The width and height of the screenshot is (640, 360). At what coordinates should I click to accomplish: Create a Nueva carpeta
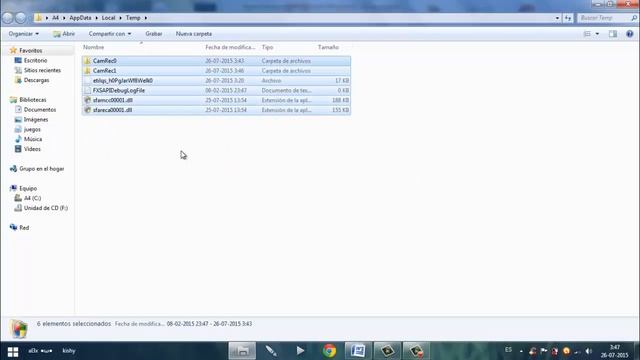coord(194,34)
